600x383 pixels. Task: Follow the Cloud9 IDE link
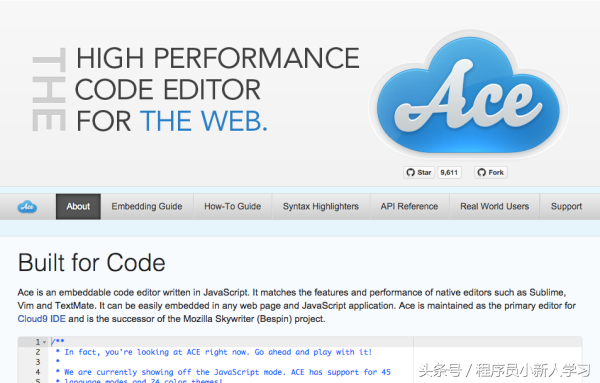click(x=41, y=319)
